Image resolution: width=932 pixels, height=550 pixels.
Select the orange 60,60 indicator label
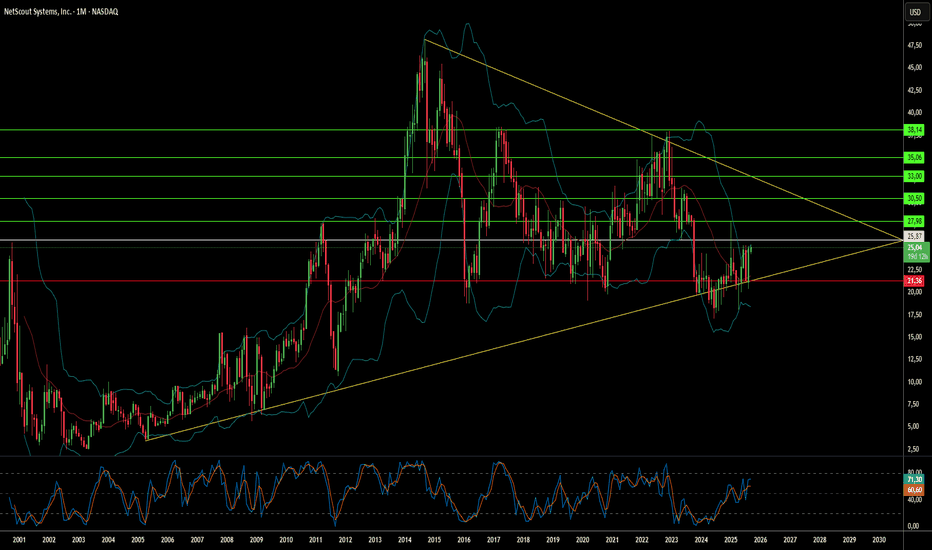click(x=915, y=490)
